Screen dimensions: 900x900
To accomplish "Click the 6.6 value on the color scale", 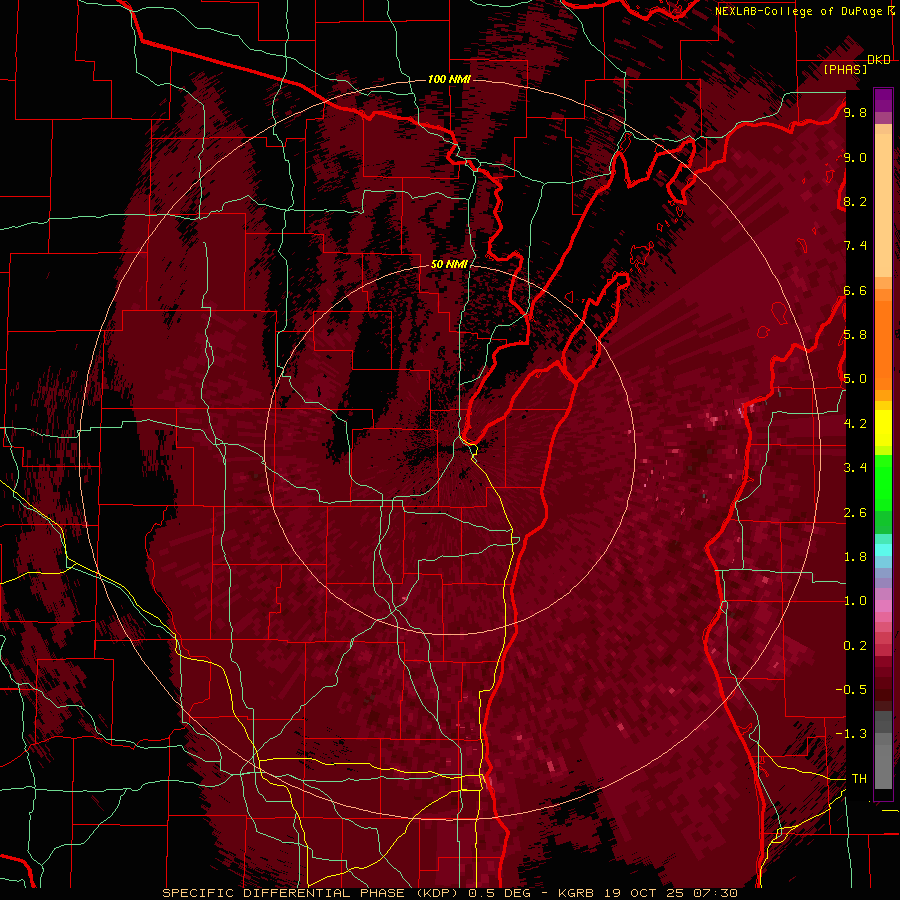I will (855, 290).
